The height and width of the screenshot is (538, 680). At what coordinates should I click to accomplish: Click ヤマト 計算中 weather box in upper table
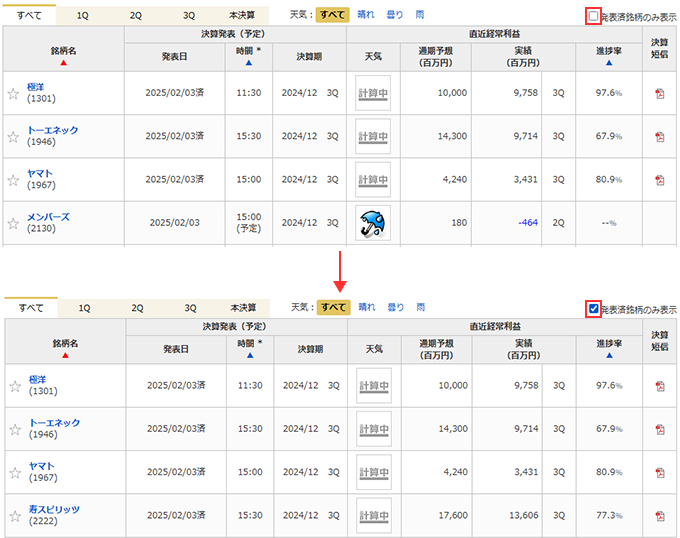(373, 180)
